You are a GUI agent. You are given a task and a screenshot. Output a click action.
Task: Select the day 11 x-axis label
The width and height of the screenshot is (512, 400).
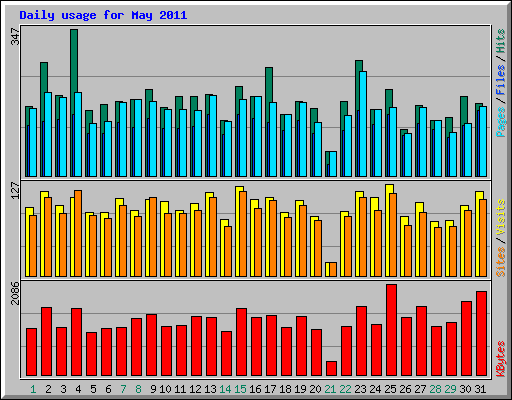pos(180,389)
